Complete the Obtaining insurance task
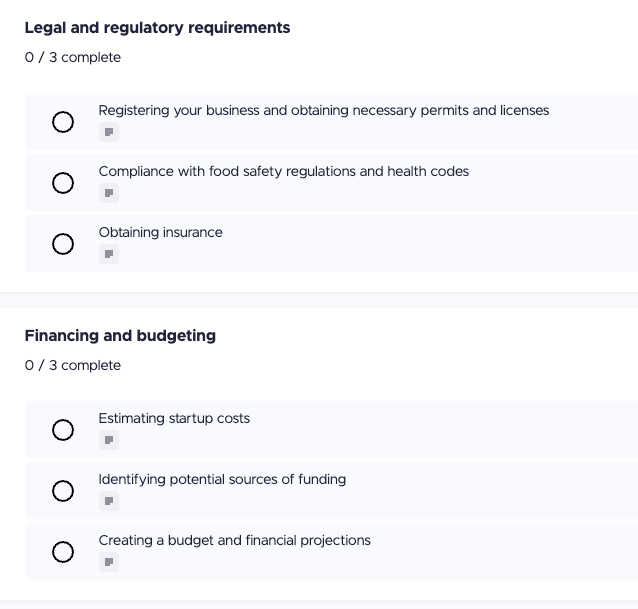 click(63, 244)
